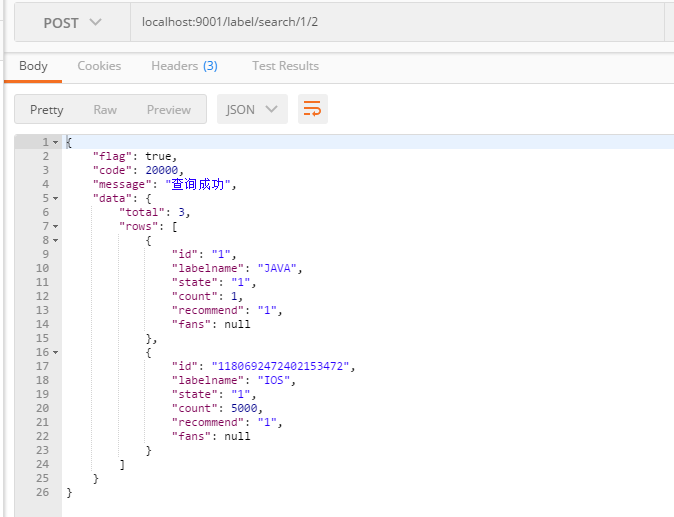
Task: Click the "total" key on line 6
Action: [142, 212]
